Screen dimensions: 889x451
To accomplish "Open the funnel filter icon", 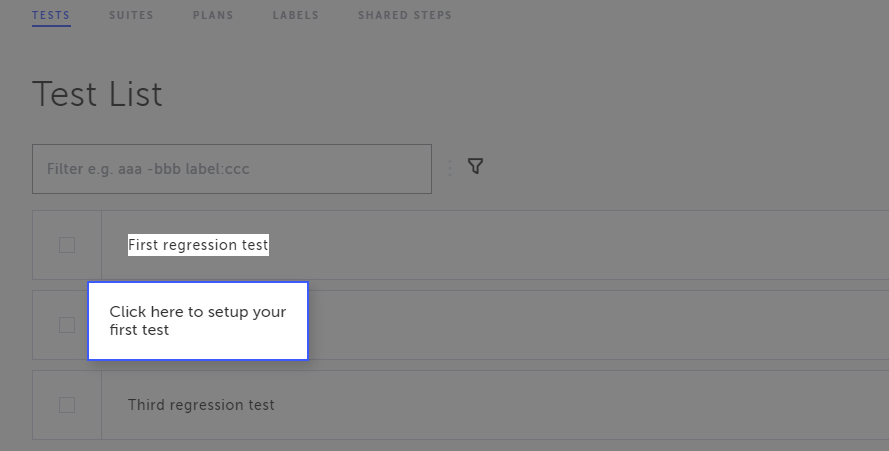I will pyautogui.click(x=475, y=166).
